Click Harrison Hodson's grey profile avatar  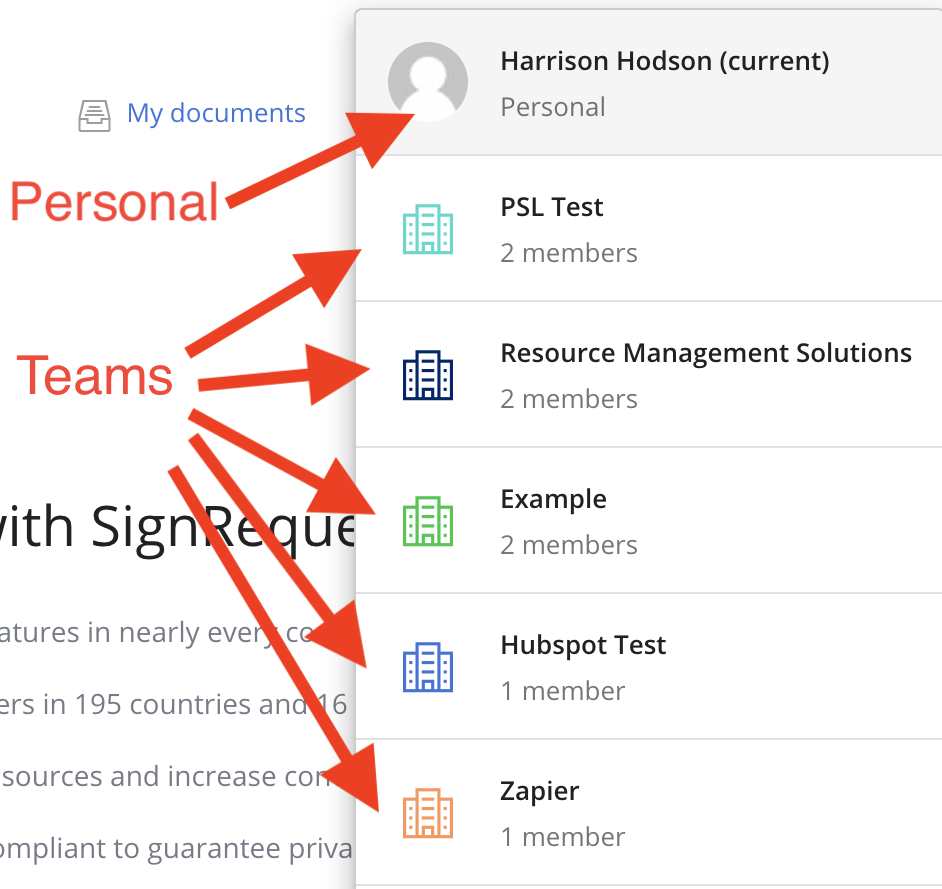pyautogui.click(x=428, y=82)
